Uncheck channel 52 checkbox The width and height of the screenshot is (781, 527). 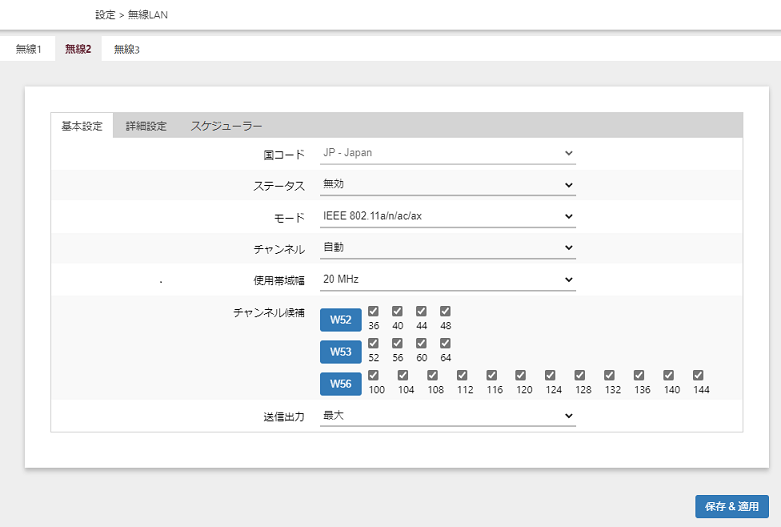click(x=374, y=343)
